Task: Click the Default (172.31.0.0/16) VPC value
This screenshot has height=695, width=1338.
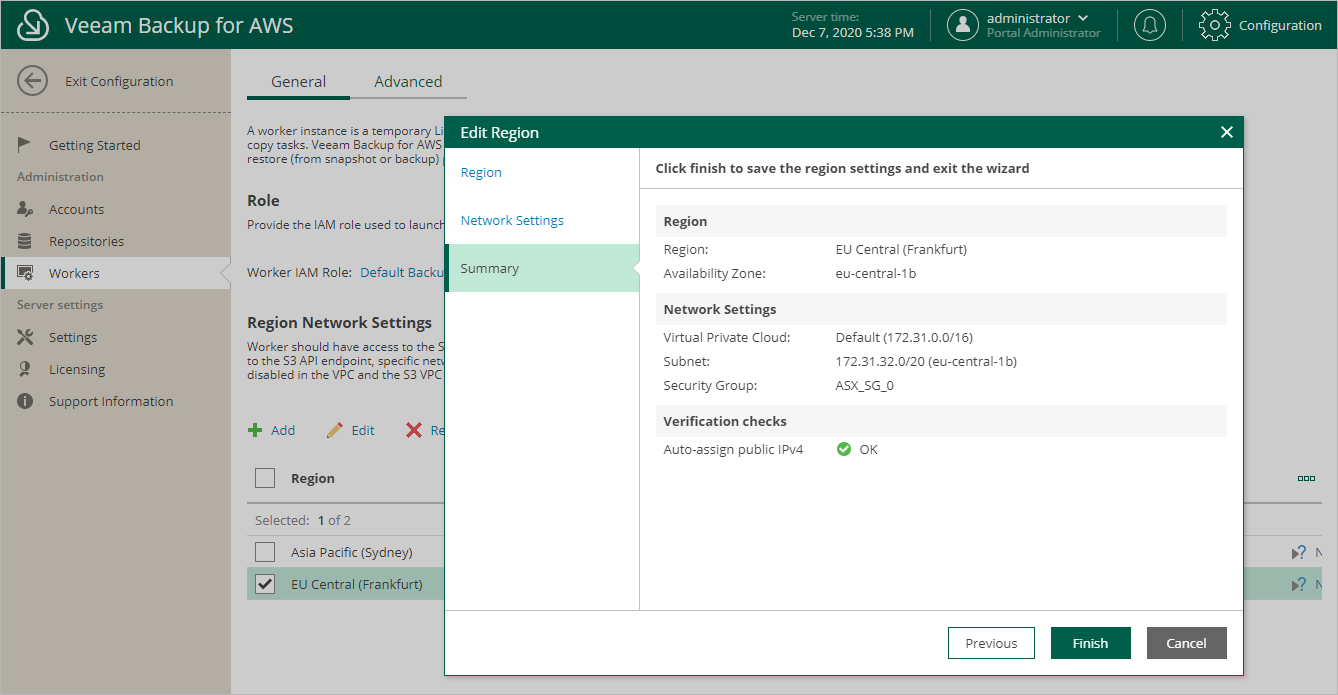Action: click(903, 337)
